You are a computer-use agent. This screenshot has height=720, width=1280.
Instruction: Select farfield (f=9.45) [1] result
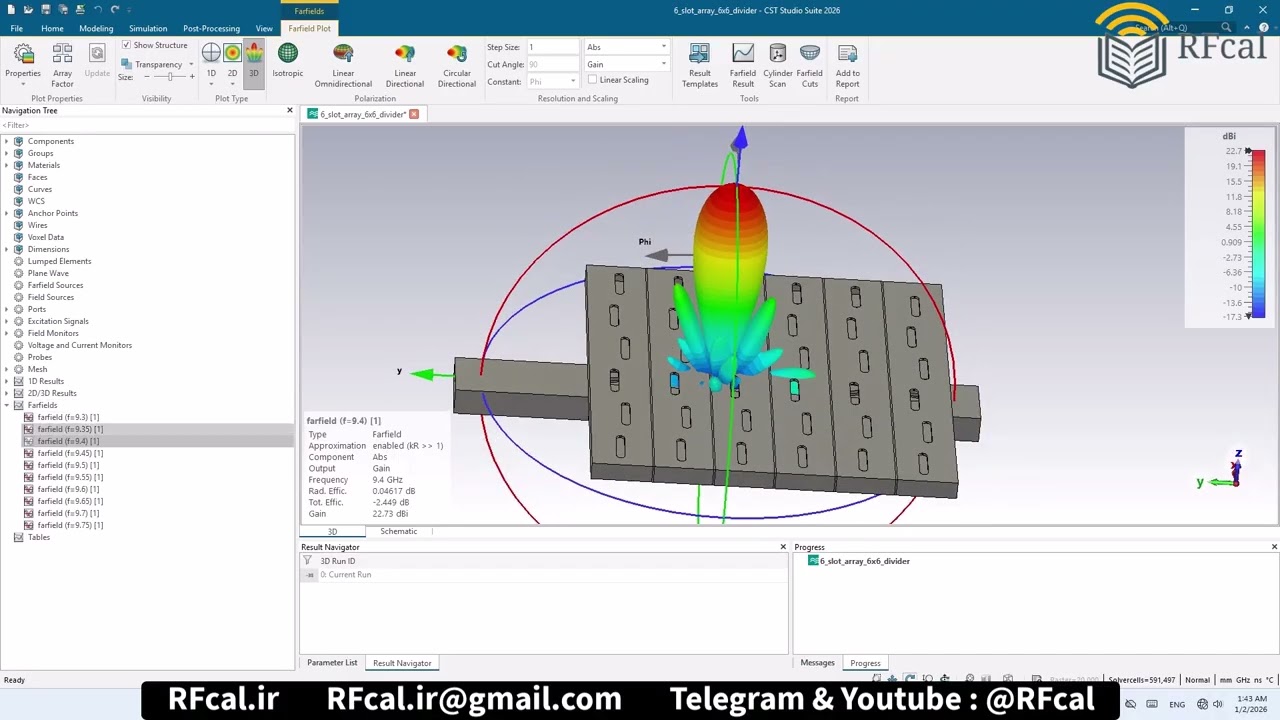coord(70,453)
